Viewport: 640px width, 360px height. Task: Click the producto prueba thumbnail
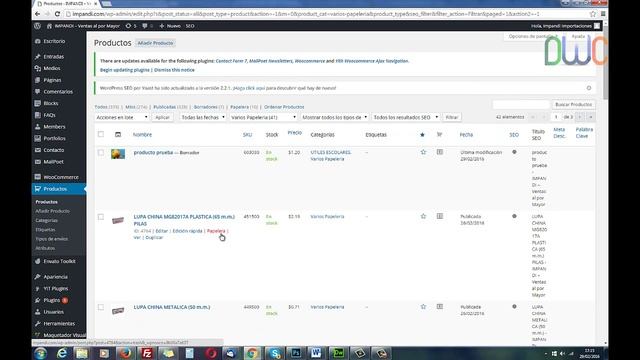coord(118,154)
